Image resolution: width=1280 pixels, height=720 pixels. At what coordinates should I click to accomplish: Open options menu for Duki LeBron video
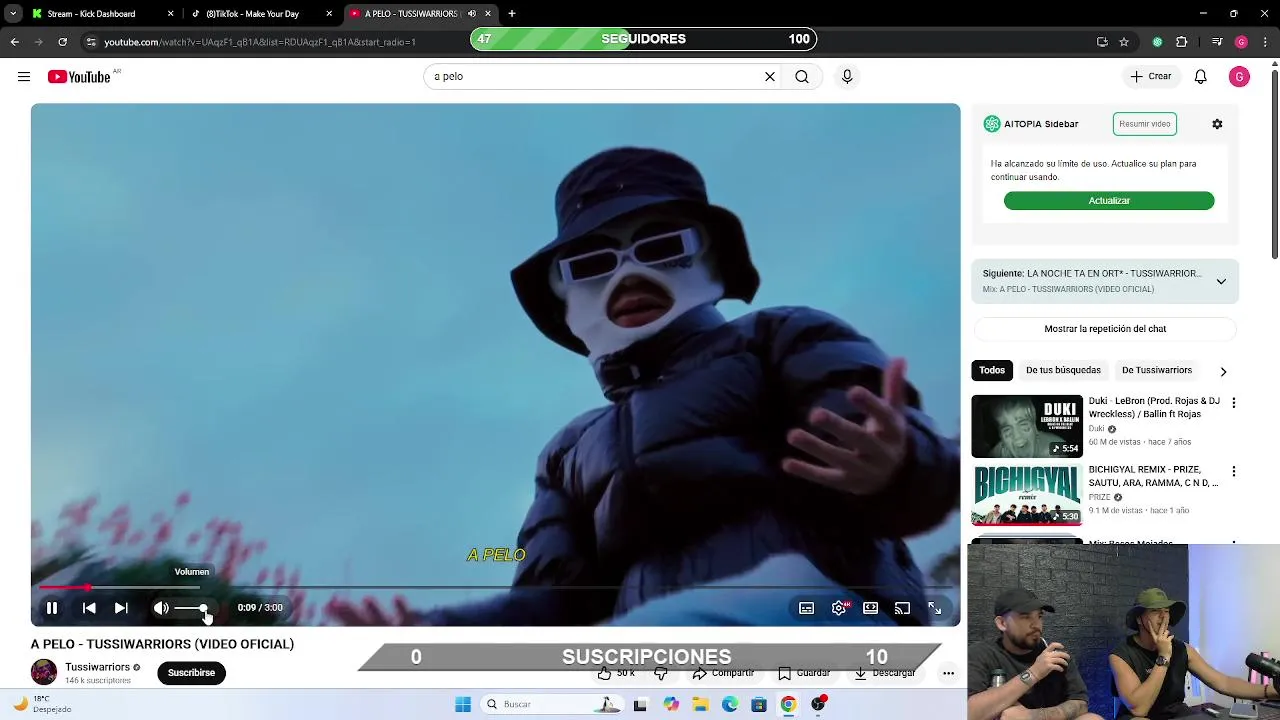pos(1233,403)
